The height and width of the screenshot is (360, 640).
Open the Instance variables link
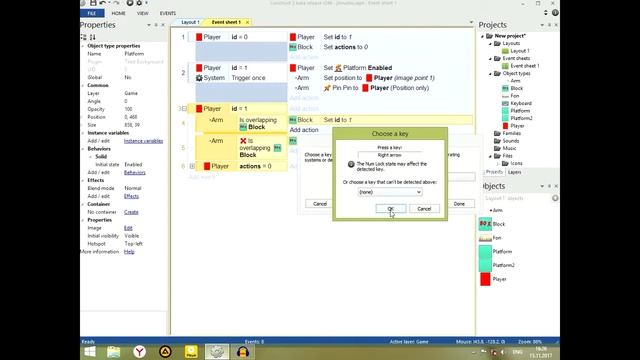click(143, 141)
